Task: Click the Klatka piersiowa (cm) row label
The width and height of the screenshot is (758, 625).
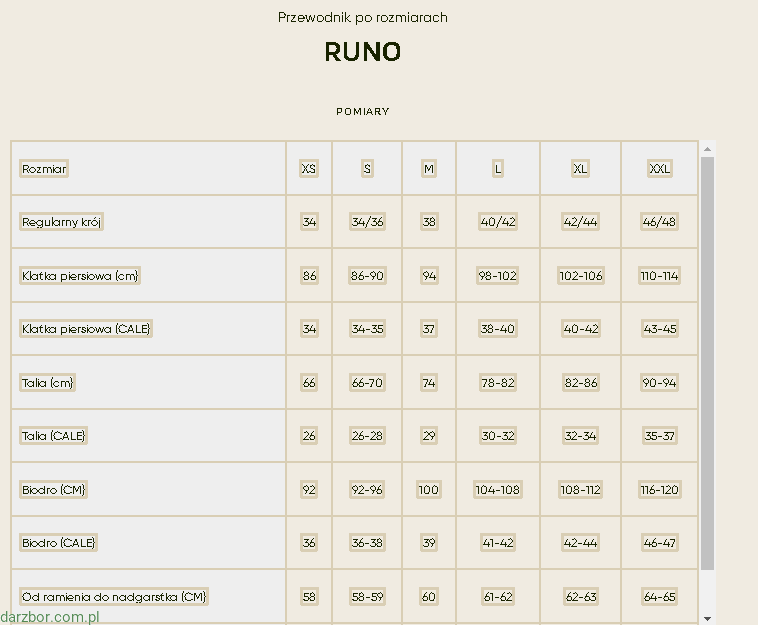Action: tap(80, 276)
